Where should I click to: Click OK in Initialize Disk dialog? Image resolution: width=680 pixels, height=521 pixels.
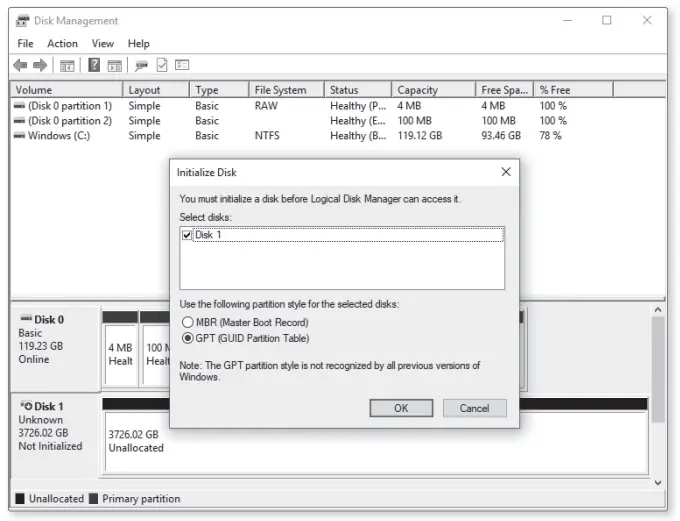tap(401, 408)
